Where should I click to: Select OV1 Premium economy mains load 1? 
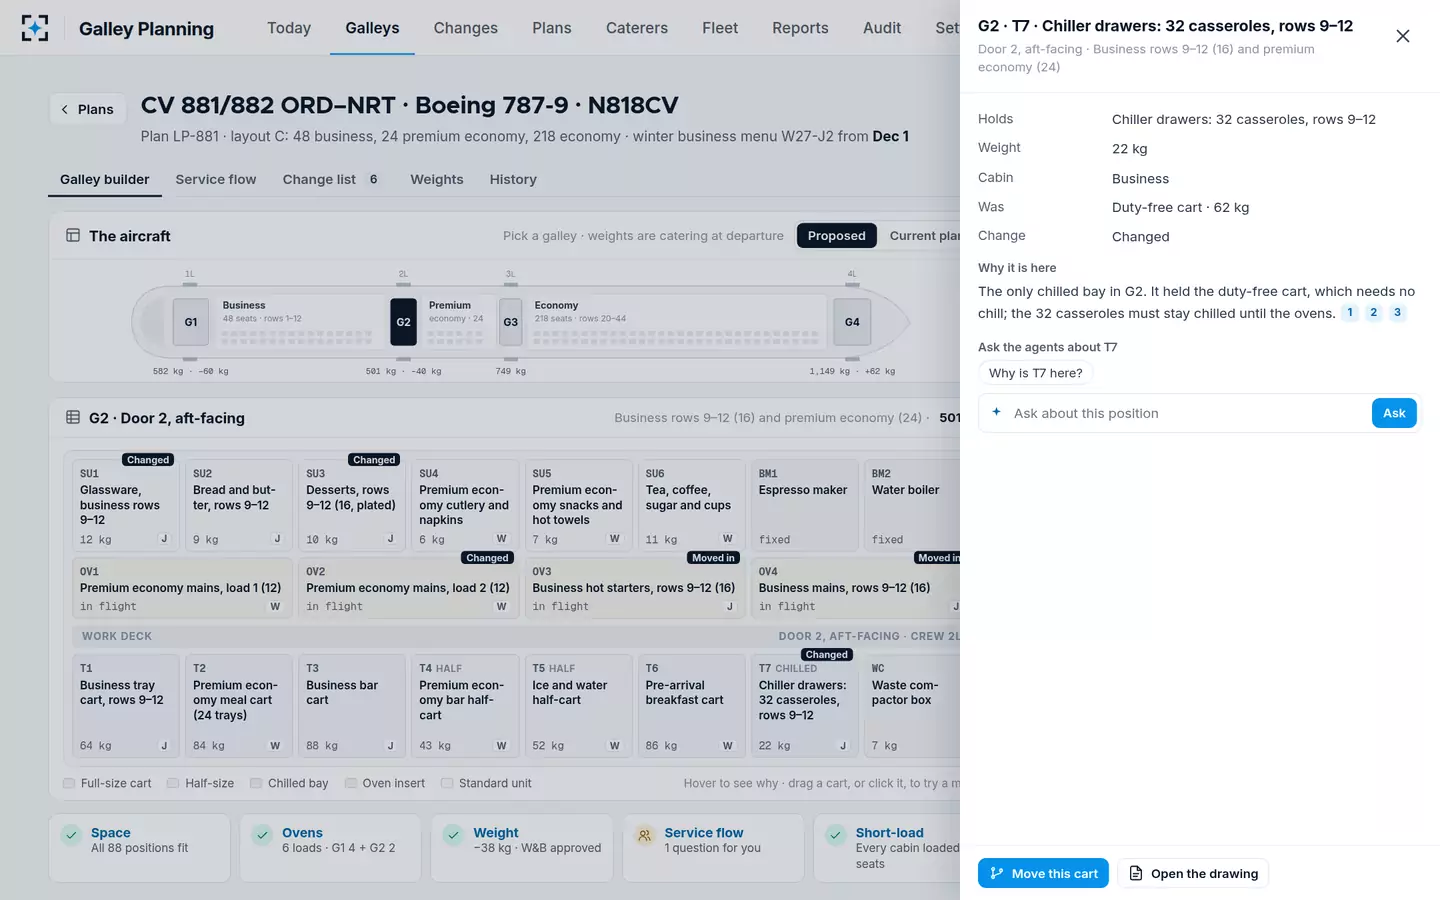(180, 588)
